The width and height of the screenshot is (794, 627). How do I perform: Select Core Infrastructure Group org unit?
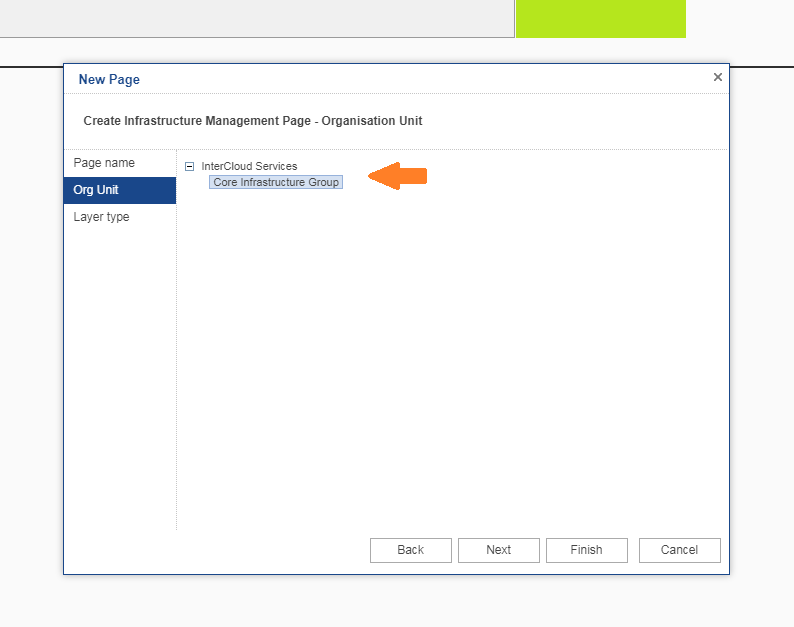(x=276, y=182)
